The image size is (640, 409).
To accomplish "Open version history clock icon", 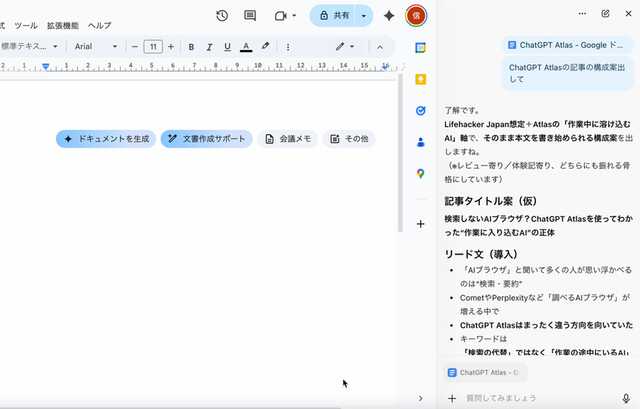I will click(x=222, y=16).
